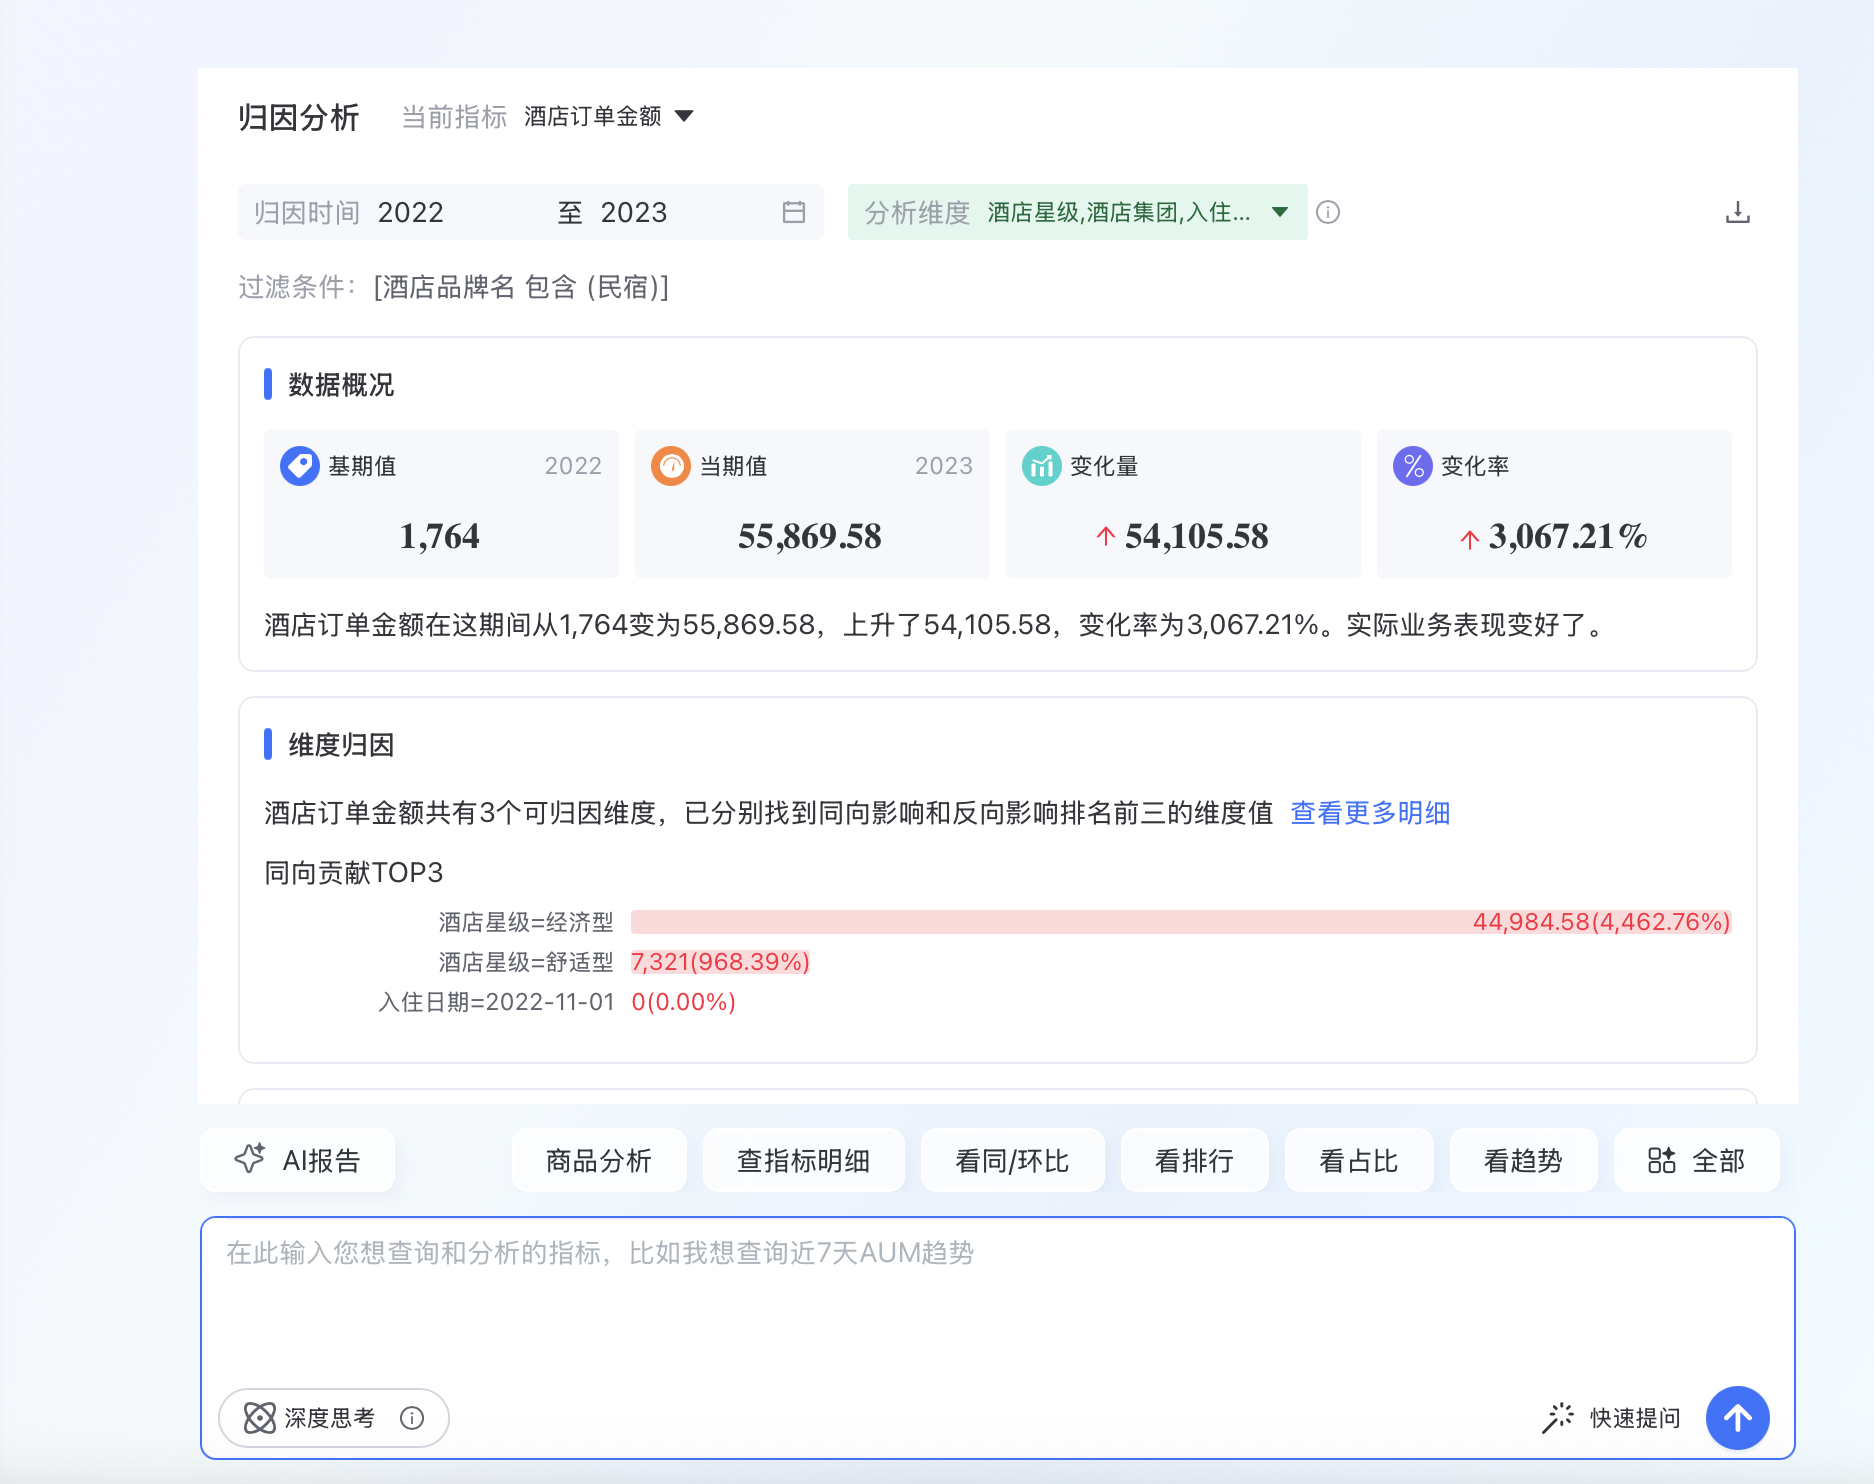Screen dimensions: 1874x1484
Task: Choose the 看同/环比 quick action
Action: [1013, 1160]
